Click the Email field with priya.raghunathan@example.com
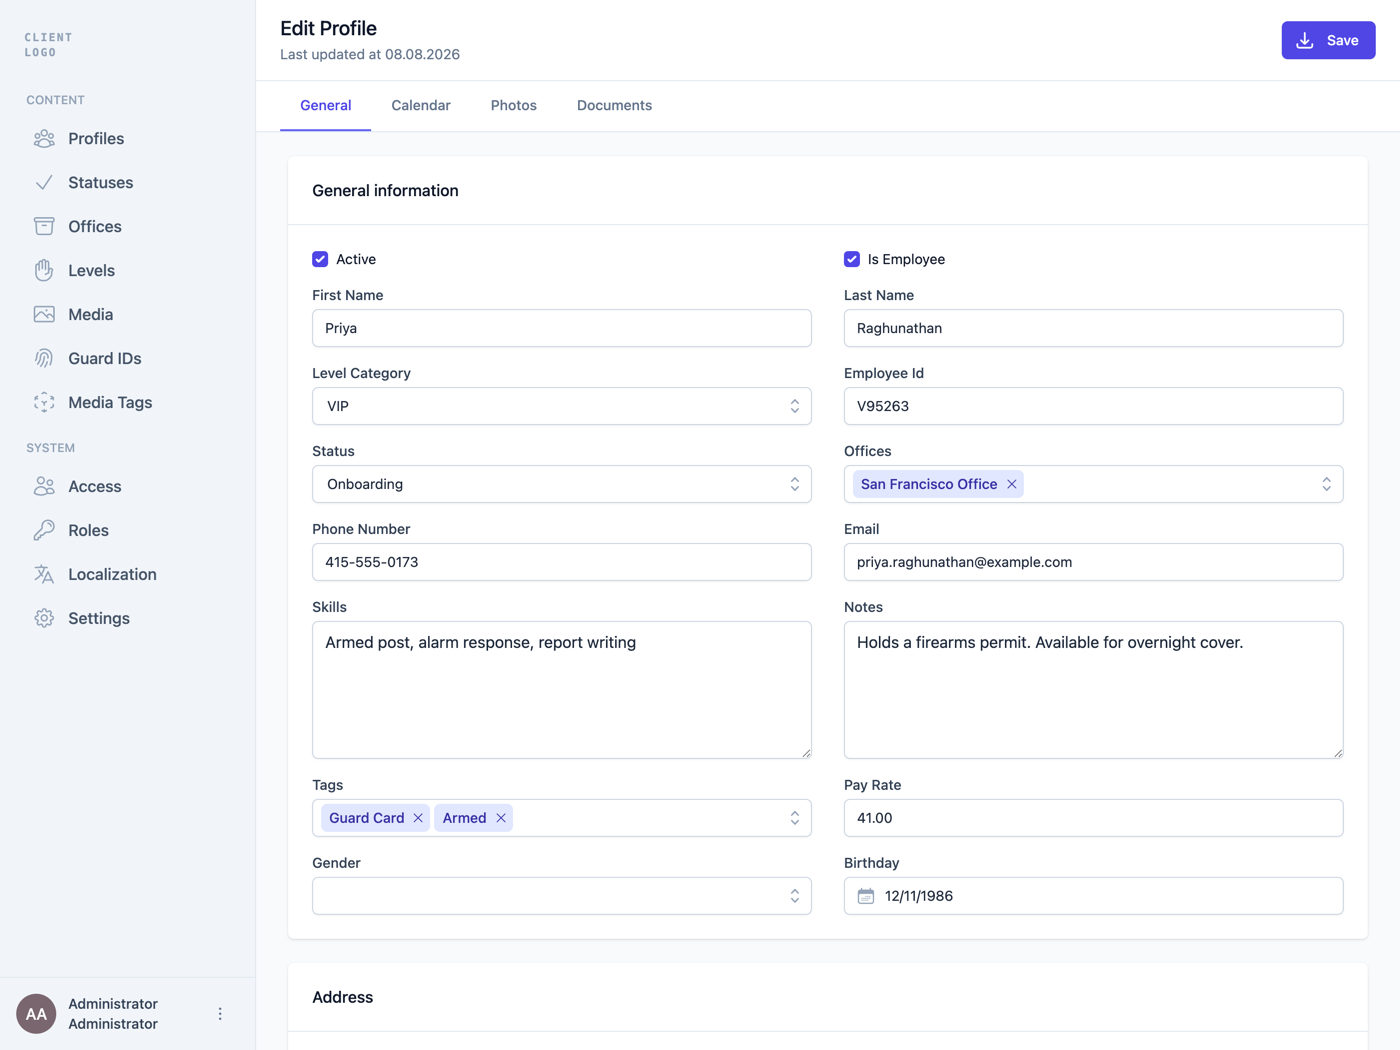 (1094, 562)
